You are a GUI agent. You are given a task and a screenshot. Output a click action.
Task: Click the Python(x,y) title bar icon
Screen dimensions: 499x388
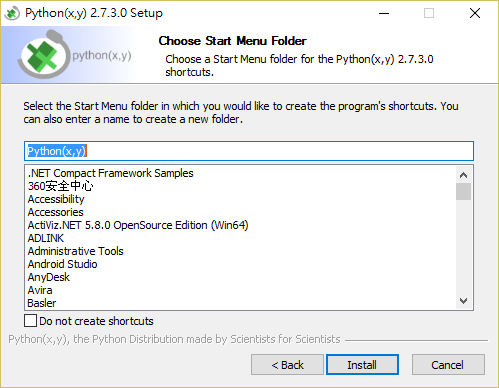(x=12, y=13)
